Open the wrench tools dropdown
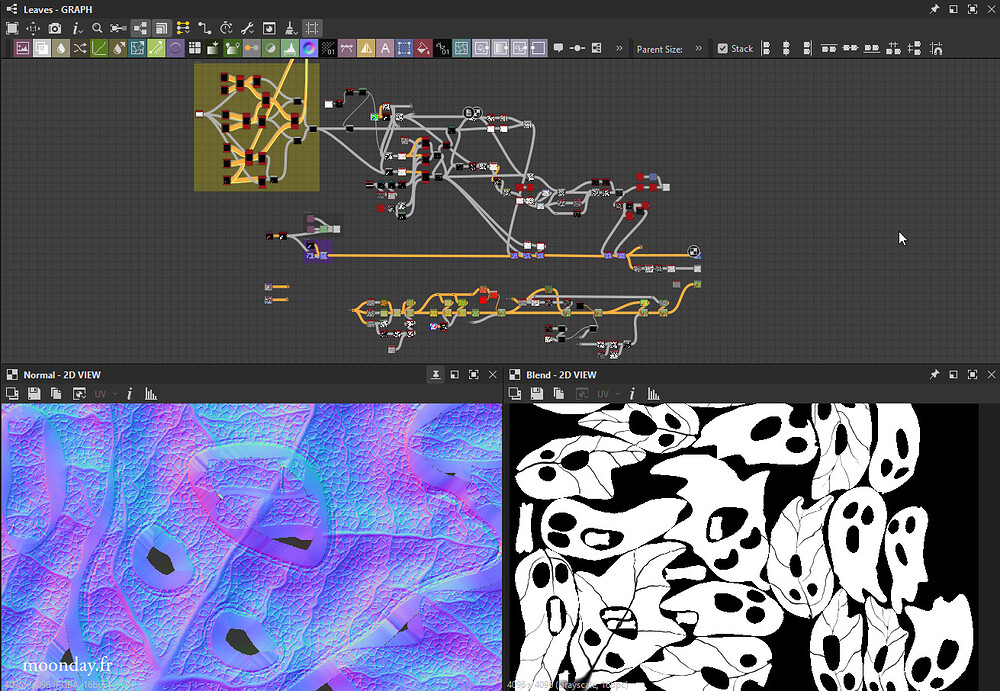The image size is (1000, 691). (x=247, y=28)
